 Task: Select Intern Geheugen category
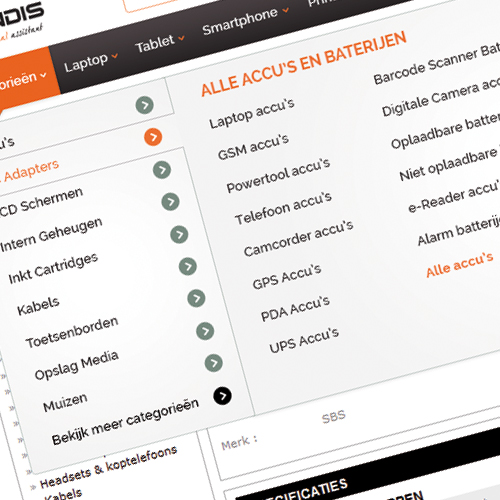(51, 235)
